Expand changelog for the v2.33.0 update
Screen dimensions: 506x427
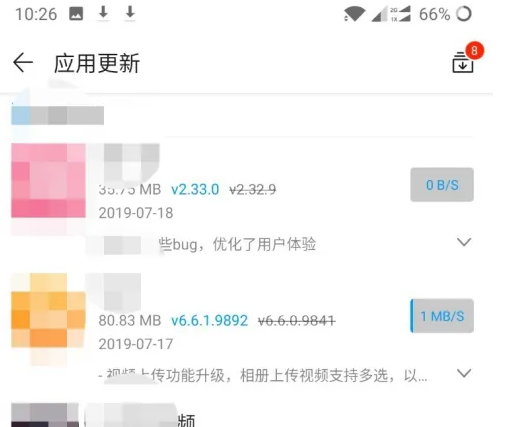coord(464,242)
